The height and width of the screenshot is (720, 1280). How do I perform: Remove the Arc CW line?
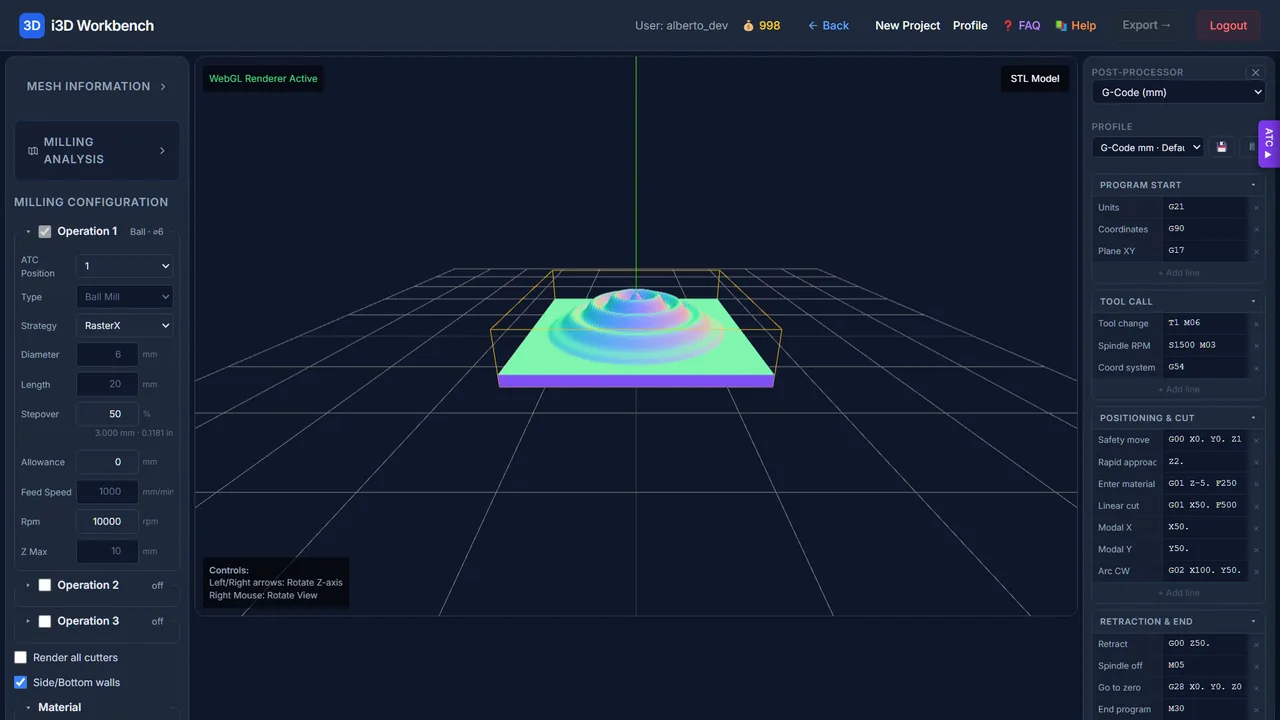tap(1257, 571)
